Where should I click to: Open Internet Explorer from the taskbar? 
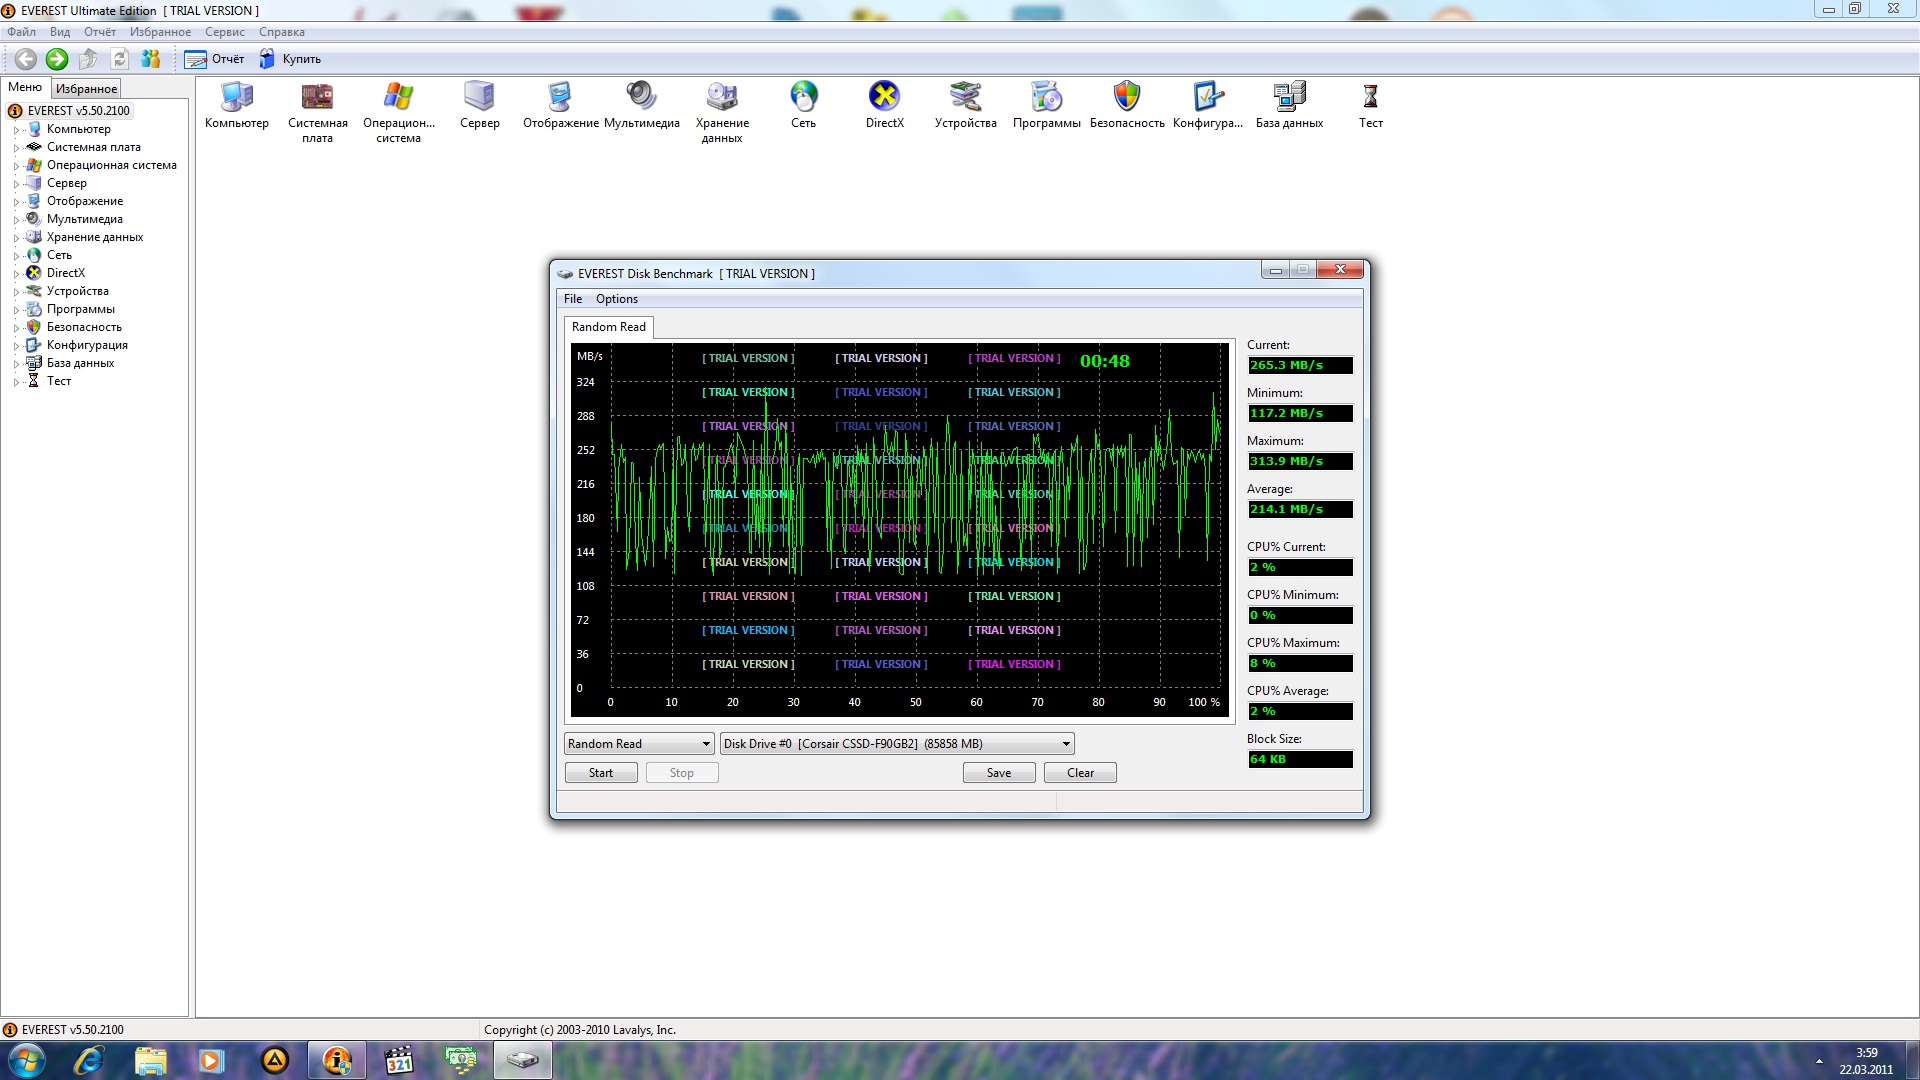click(x=89, y=1060)
